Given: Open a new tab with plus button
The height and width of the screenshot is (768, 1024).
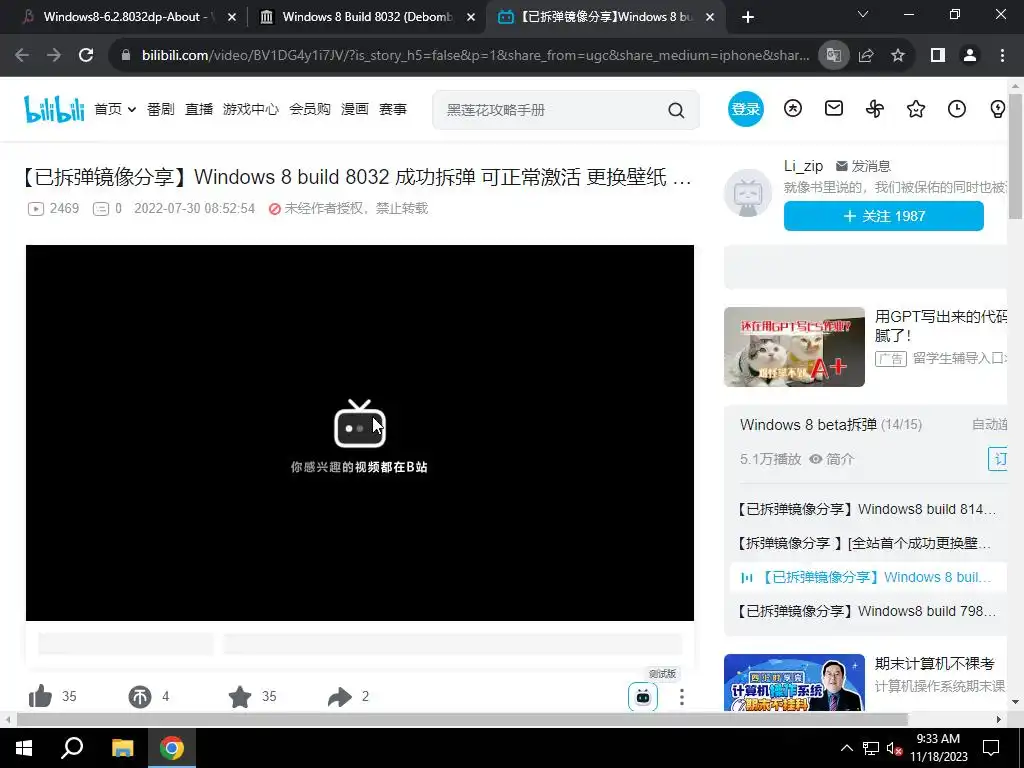Looking at the screenshot, I should 748,18.
